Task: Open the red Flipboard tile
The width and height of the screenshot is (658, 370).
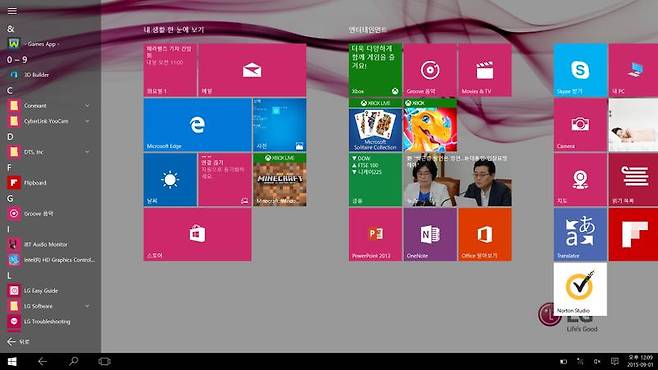Action: click(633, 235)
